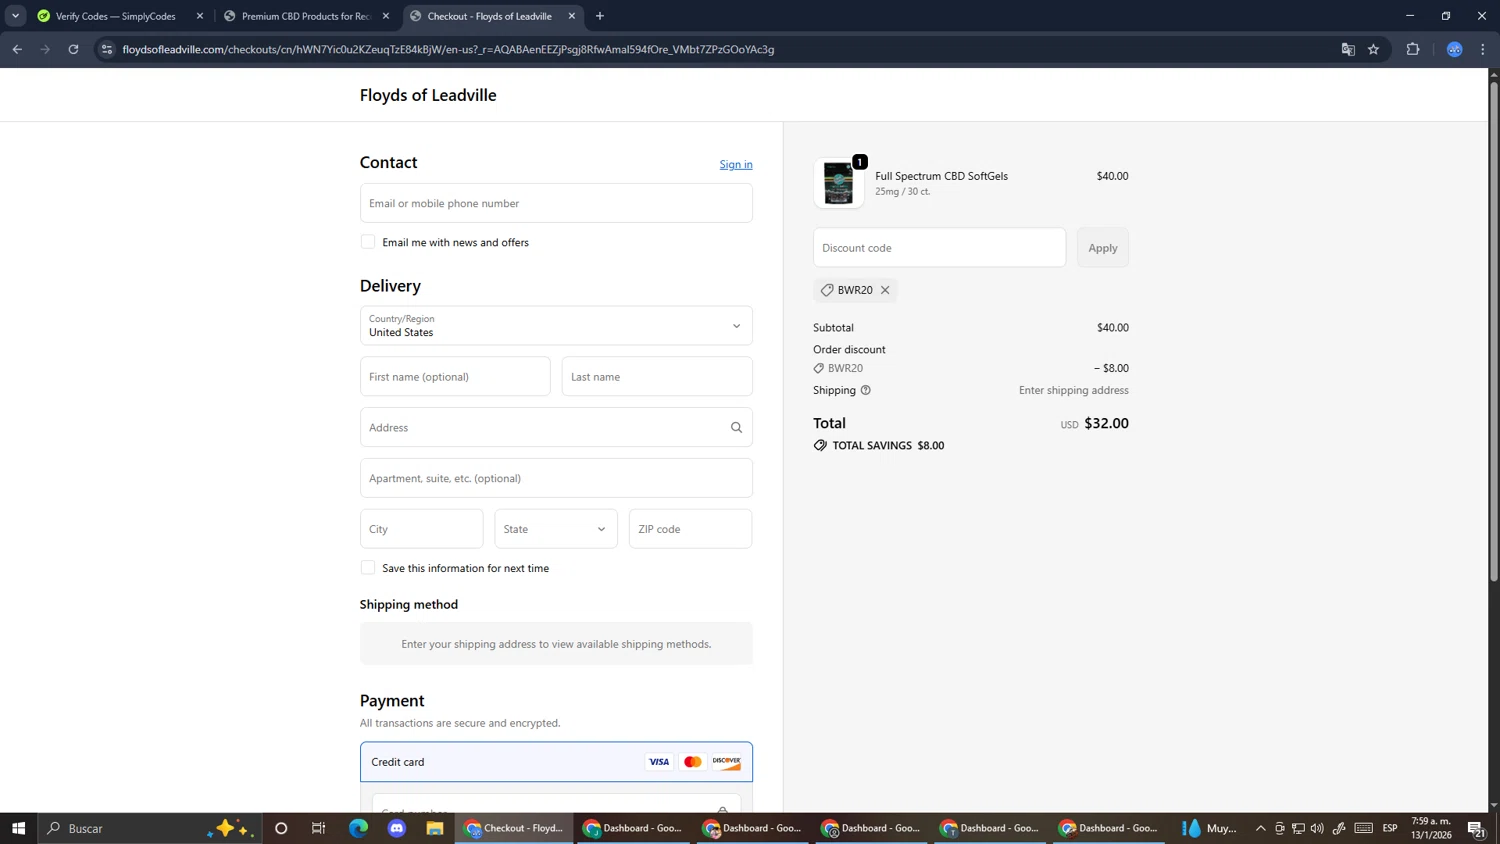Click the address search magnifier icon
1500x844 pixels.
pyautogui.click(x=736, y=428)
